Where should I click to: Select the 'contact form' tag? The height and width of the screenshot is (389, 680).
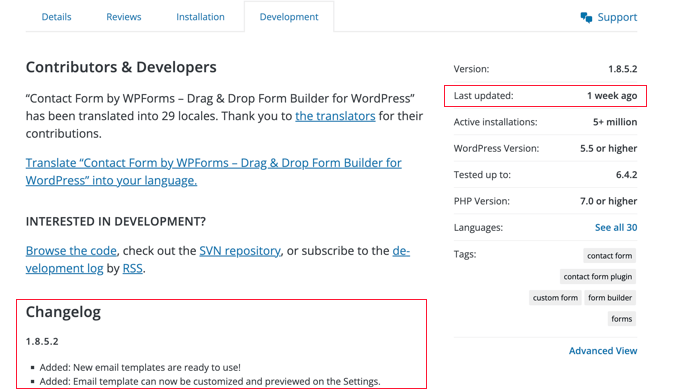tap(609, 256)
